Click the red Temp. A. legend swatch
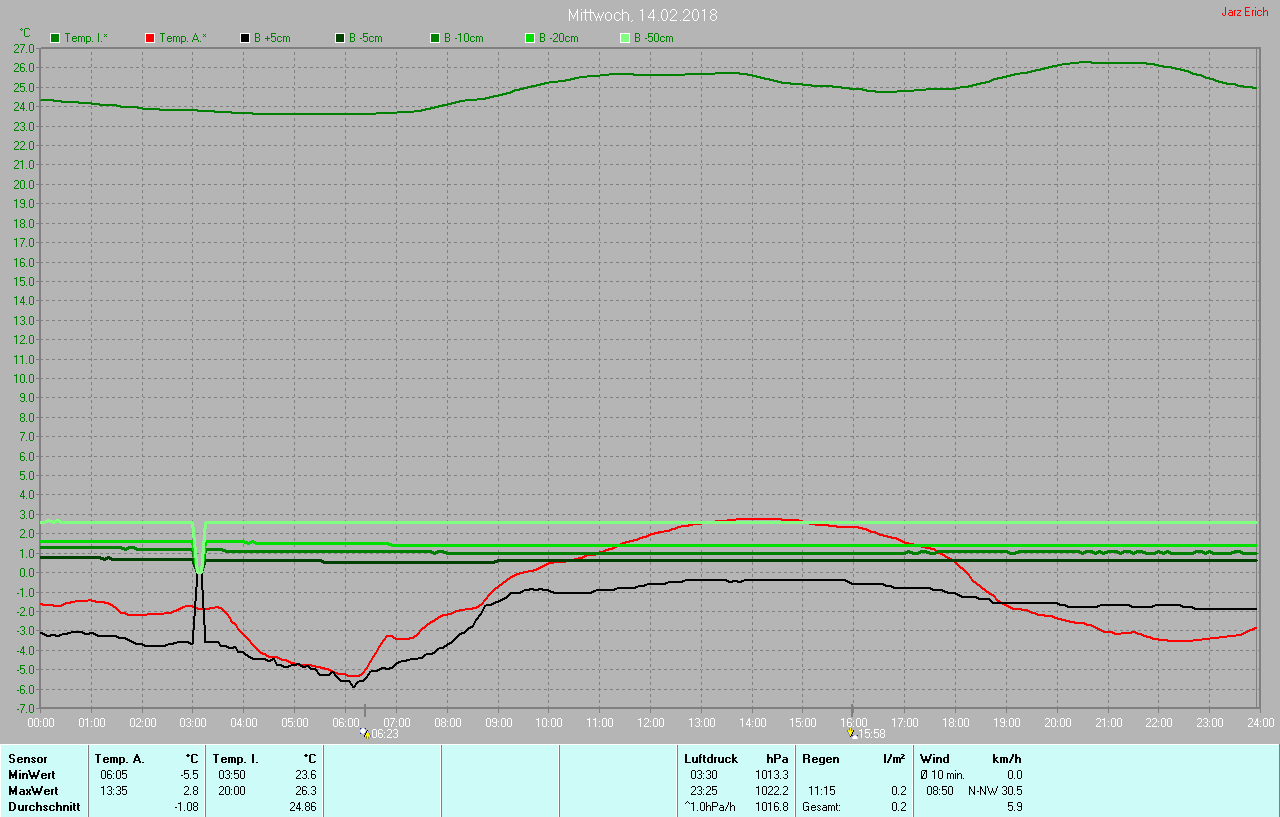This screenshot has height=817, width=1280. point(150,38)
